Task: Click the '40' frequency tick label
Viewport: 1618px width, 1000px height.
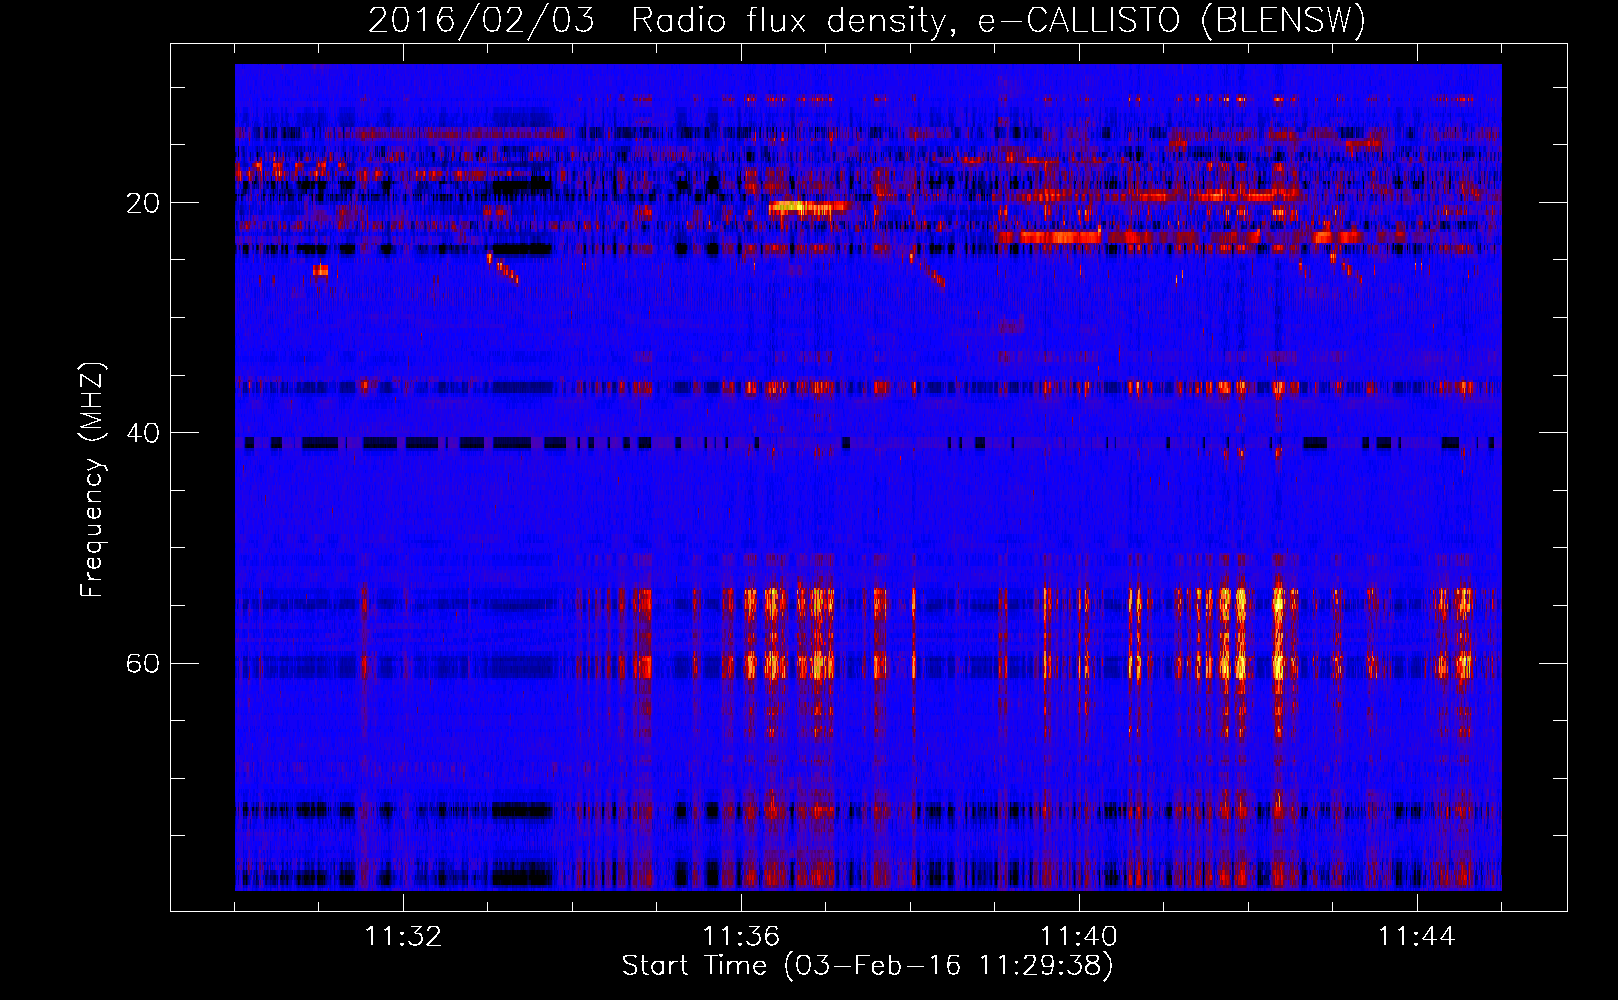Action: (143, 433)
